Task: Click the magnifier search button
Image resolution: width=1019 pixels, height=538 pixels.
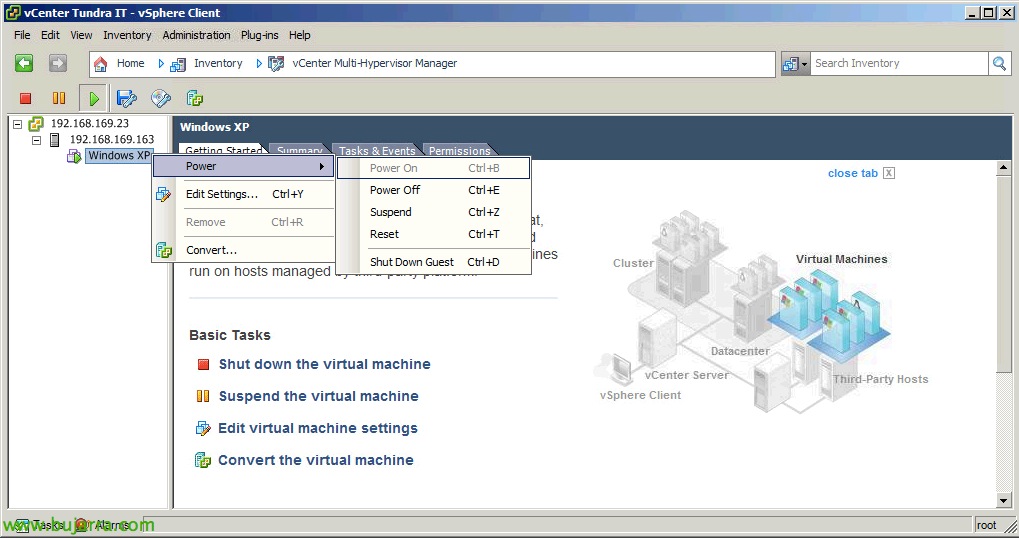Action: 1000,64
